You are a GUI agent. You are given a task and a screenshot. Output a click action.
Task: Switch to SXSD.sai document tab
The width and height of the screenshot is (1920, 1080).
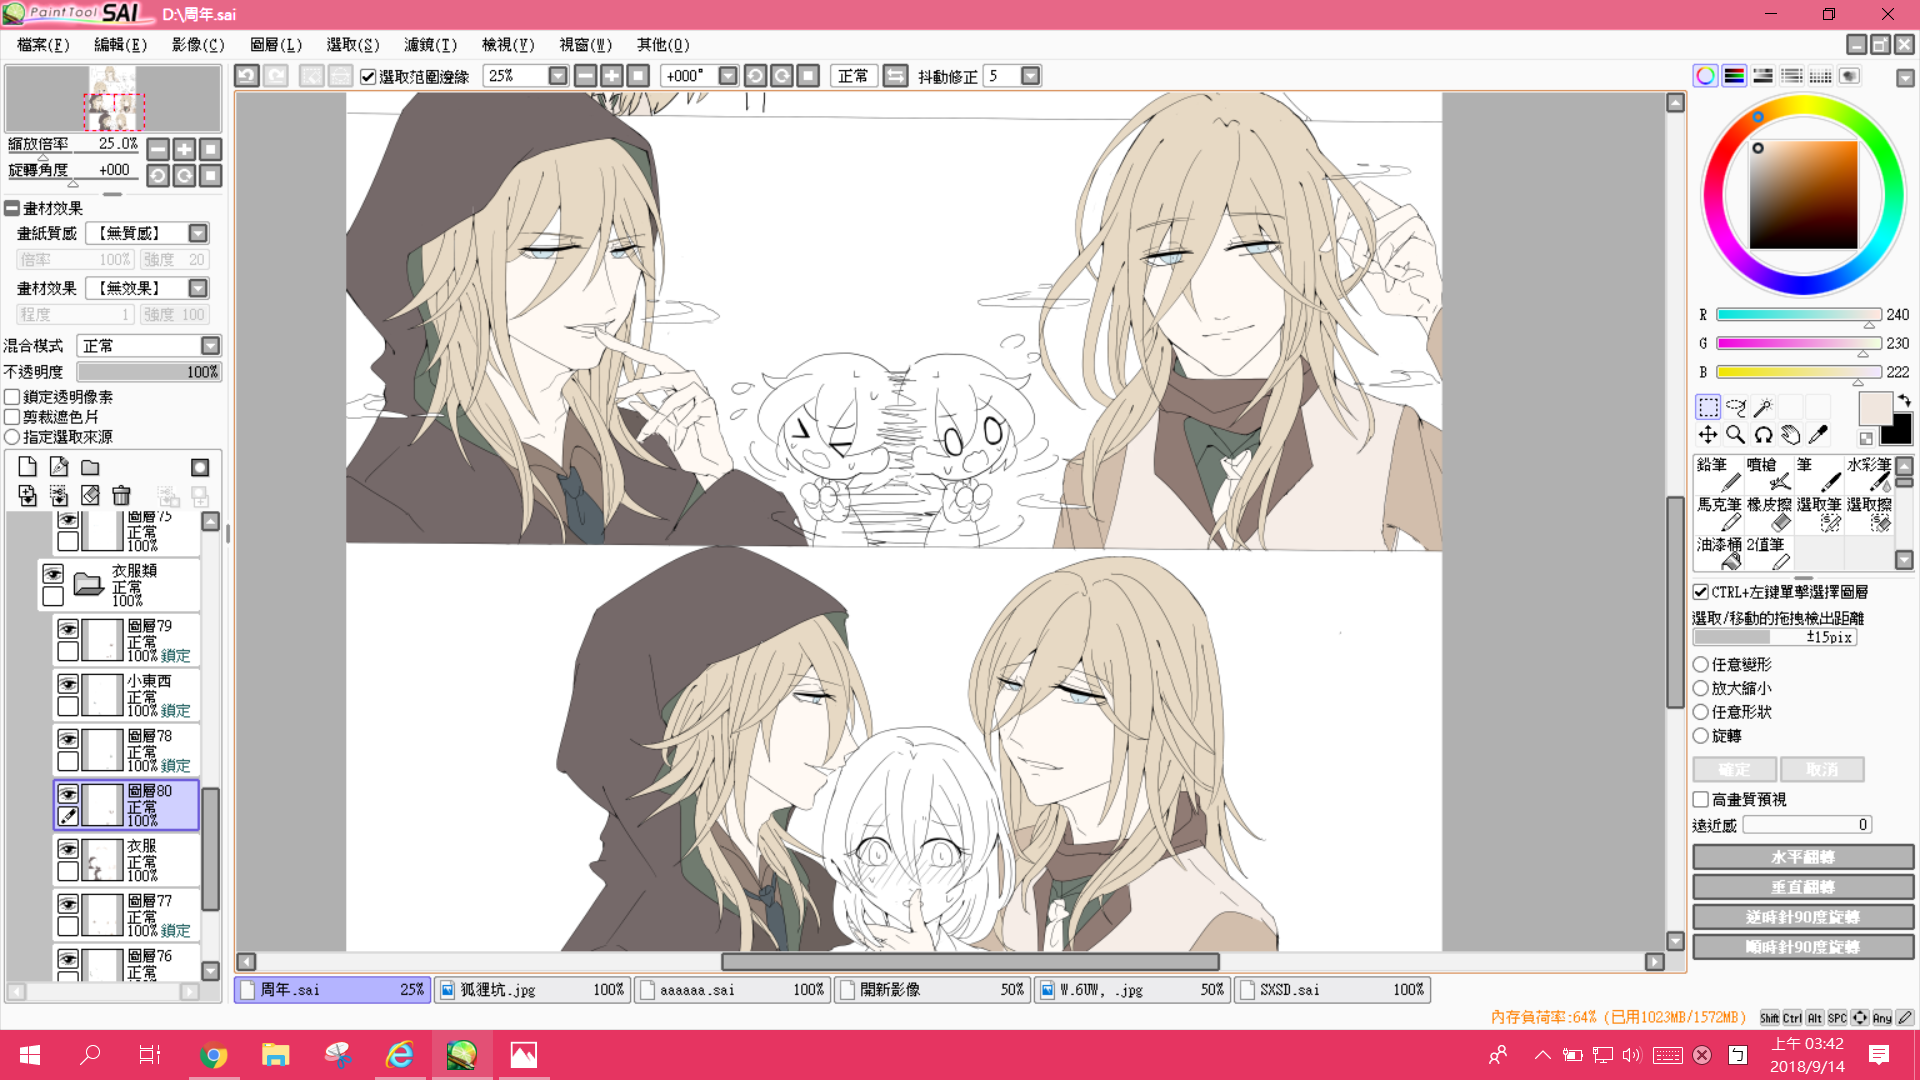1332,990
